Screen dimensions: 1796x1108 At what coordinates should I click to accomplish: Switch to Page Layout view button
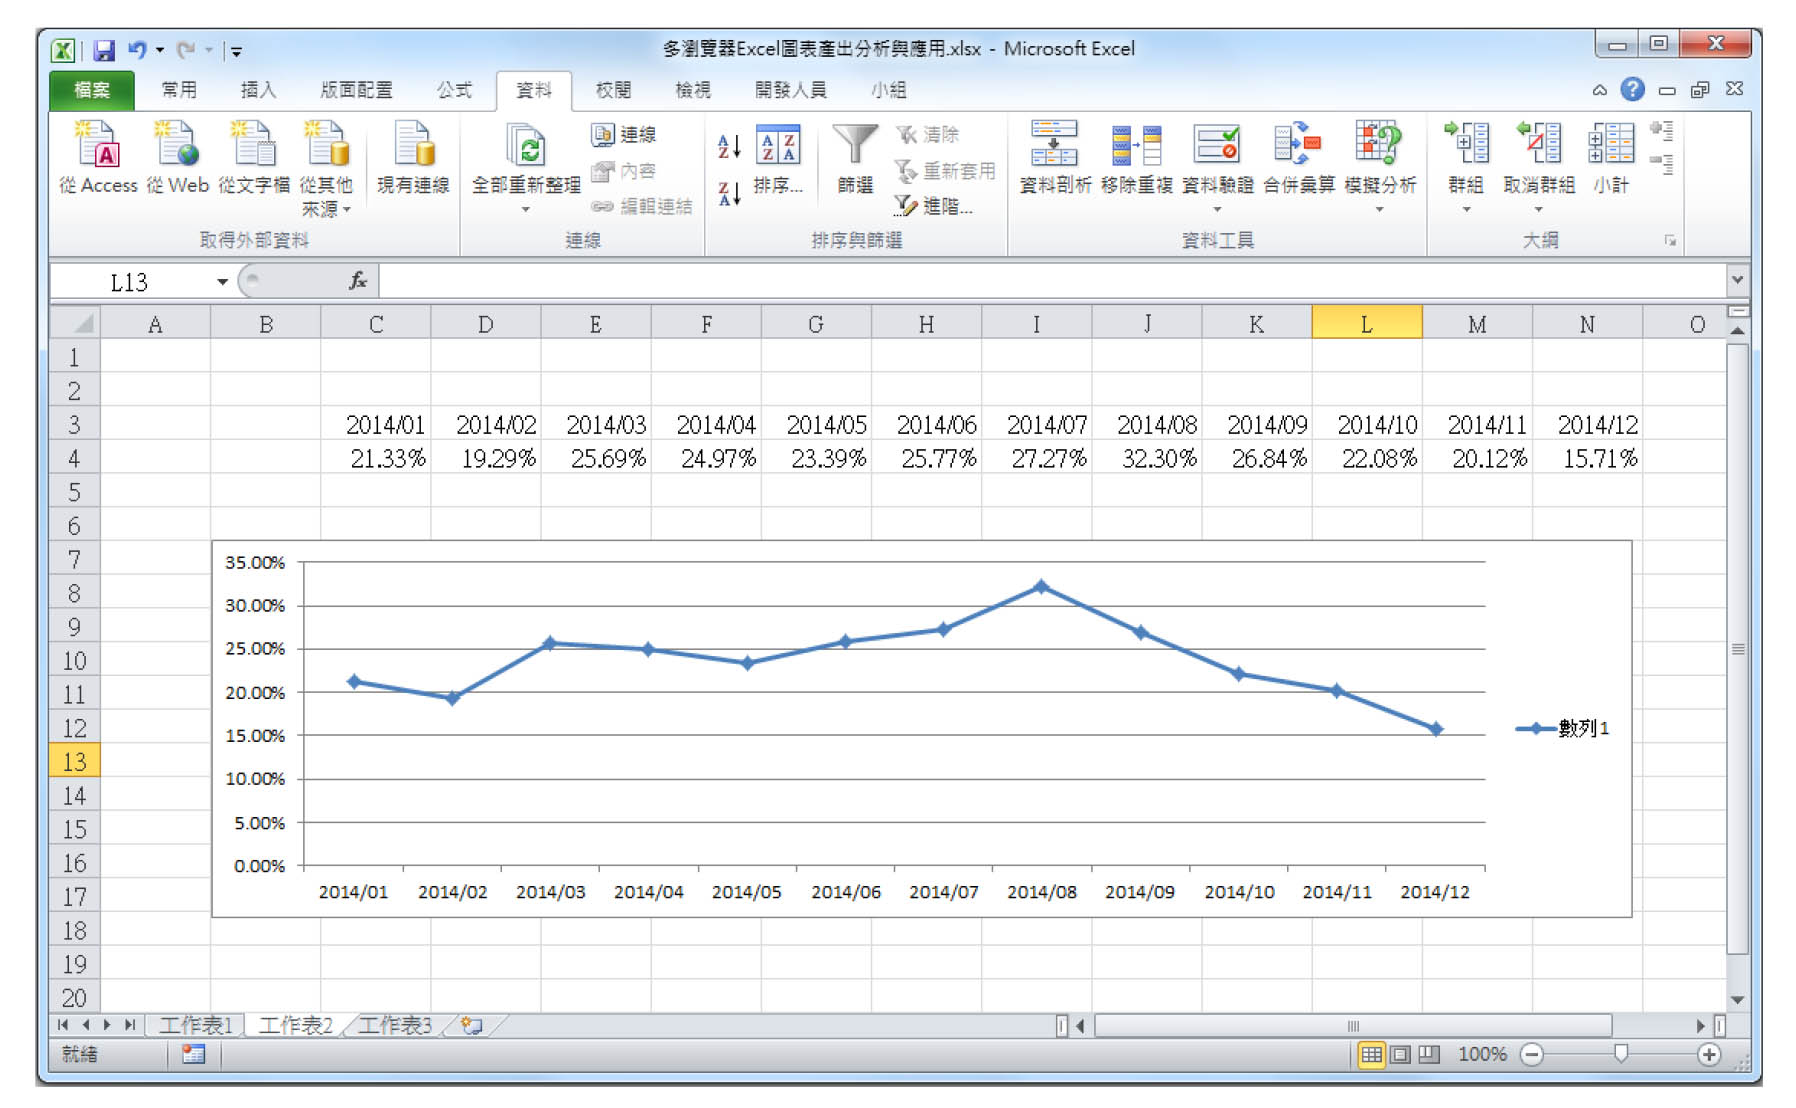[x=1401, y=1054]
